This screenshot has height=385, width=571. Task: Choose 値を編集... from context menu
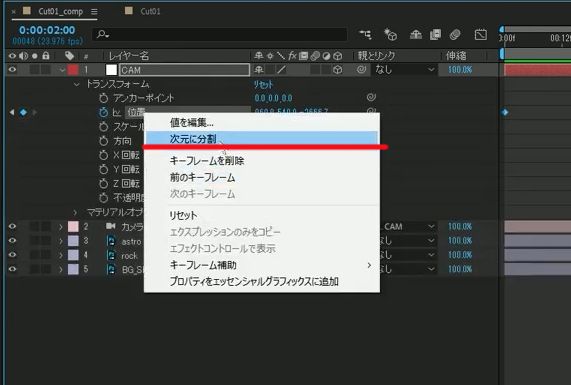tap(261, 122)
